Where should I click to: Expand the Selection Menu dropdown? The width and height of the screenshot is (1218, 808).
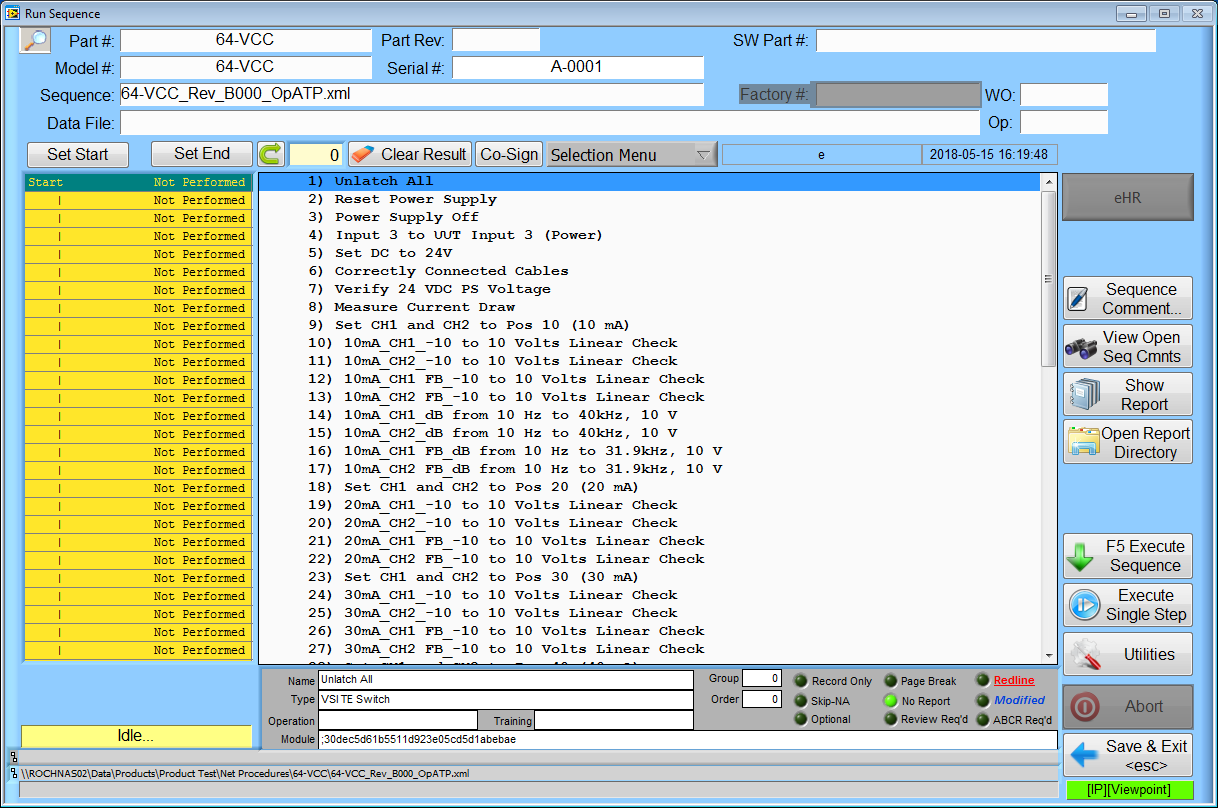(x=631, y=155)
